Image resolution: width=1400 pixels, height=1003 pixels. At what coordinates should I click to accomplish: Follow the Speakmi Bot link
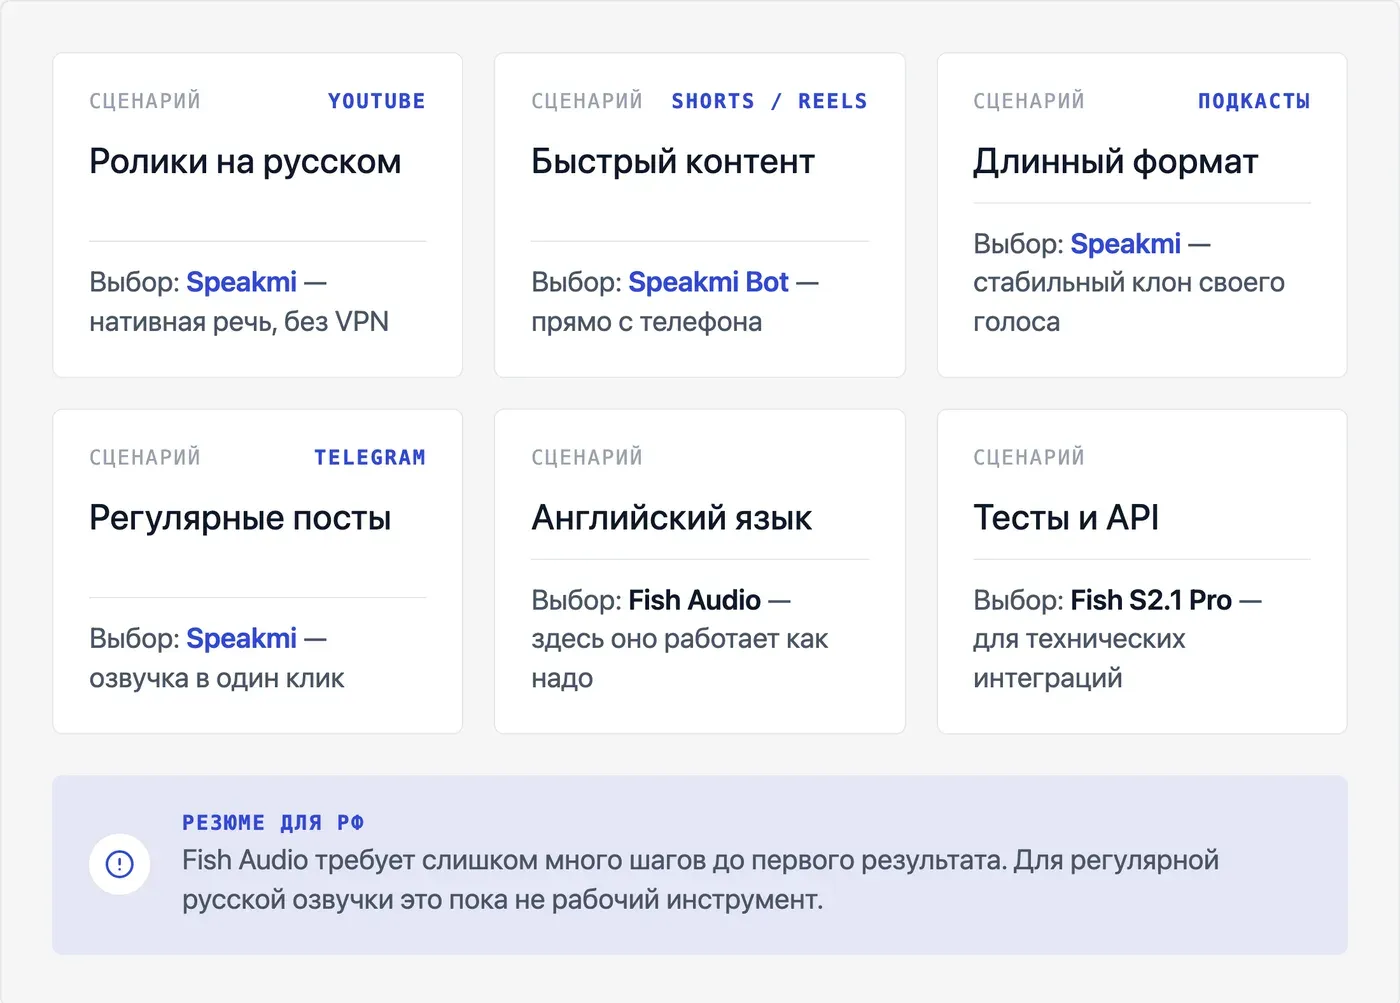click(708, 282)
